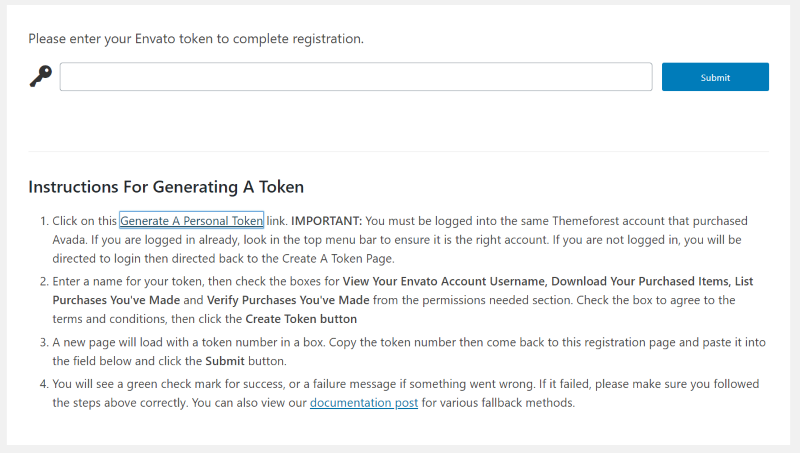The width and height of the screenshot is (800, 453).
Task: Click the list number 1 of the instructions
Action: coord(44,221)
